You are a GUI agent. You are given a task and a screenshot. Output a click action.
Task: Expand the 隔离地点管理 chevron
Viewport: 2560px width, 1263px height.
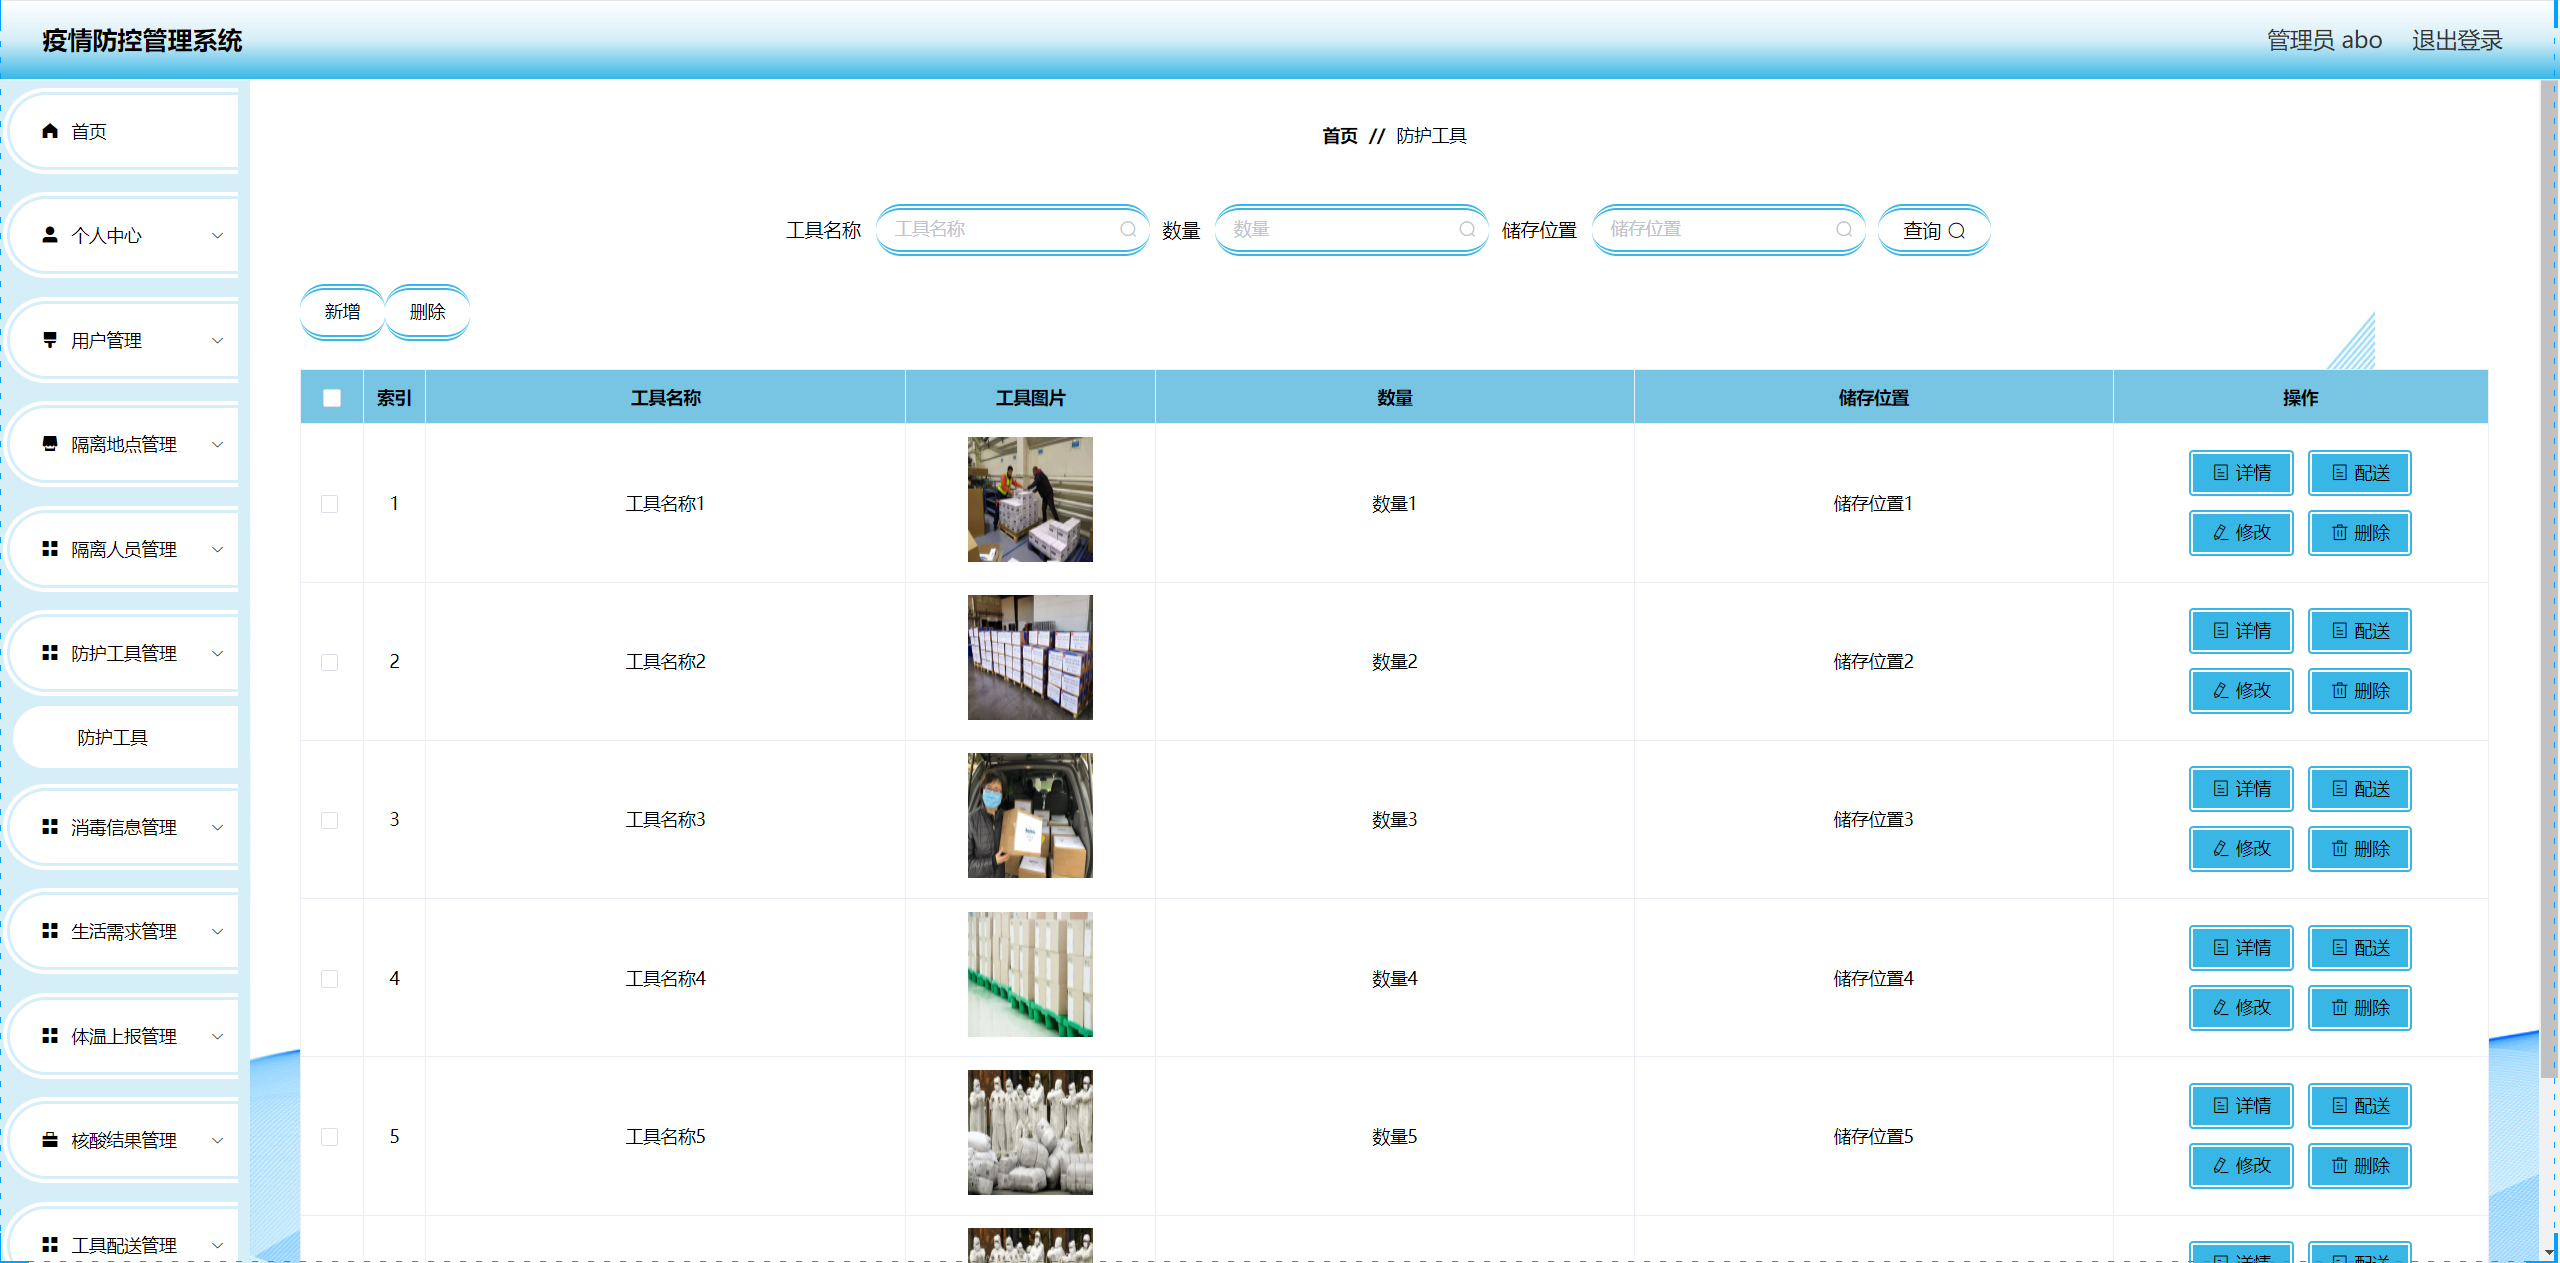(217, 445)
